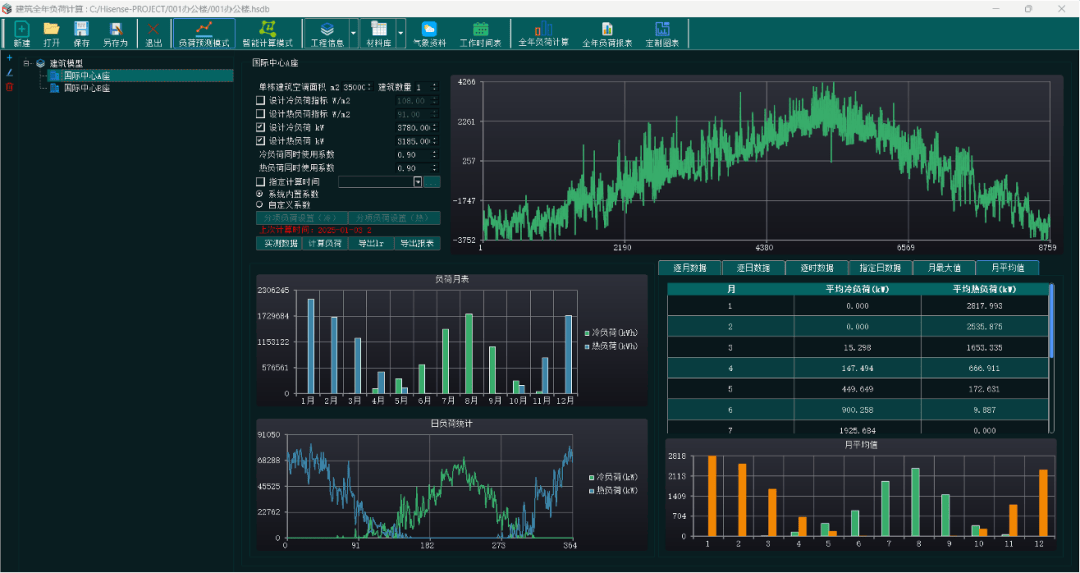This screenshot has width=1080, height=573.
Task: Open the 月最大值 tab
Action: (943, 268)
